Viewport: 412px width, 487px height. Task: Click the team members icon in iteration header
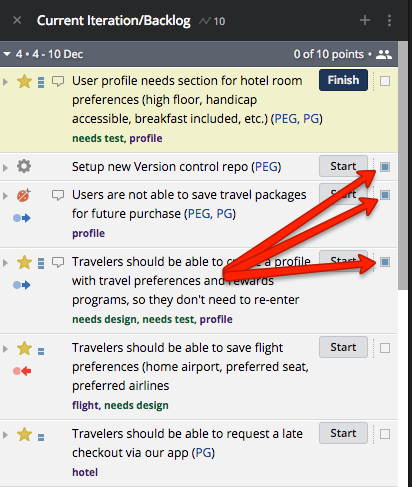pos(384,54)
